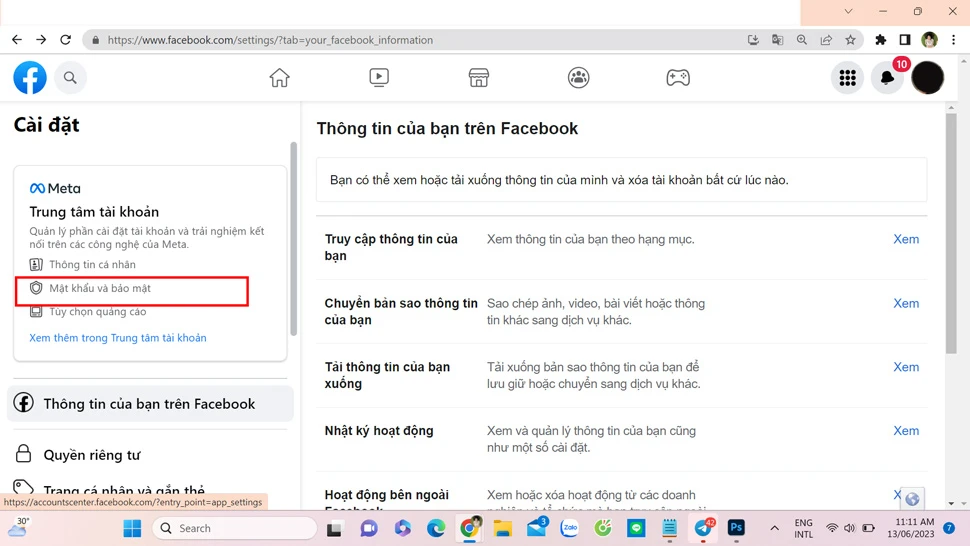
Task: Click the taskbar Search box
Action: point(234,528)
